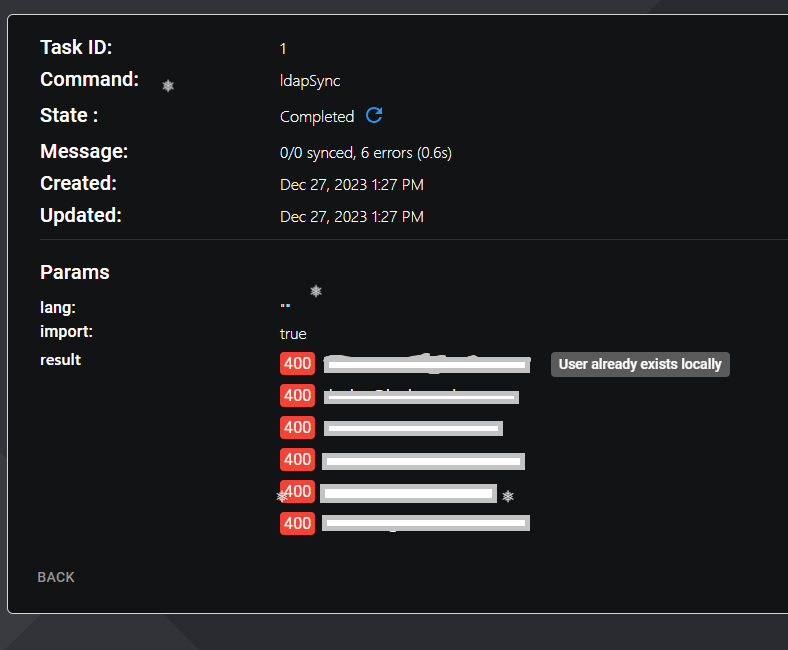Click the fourth red 400 badge
This screenshot has height=650, width=788.
click(x=297, y=459)
